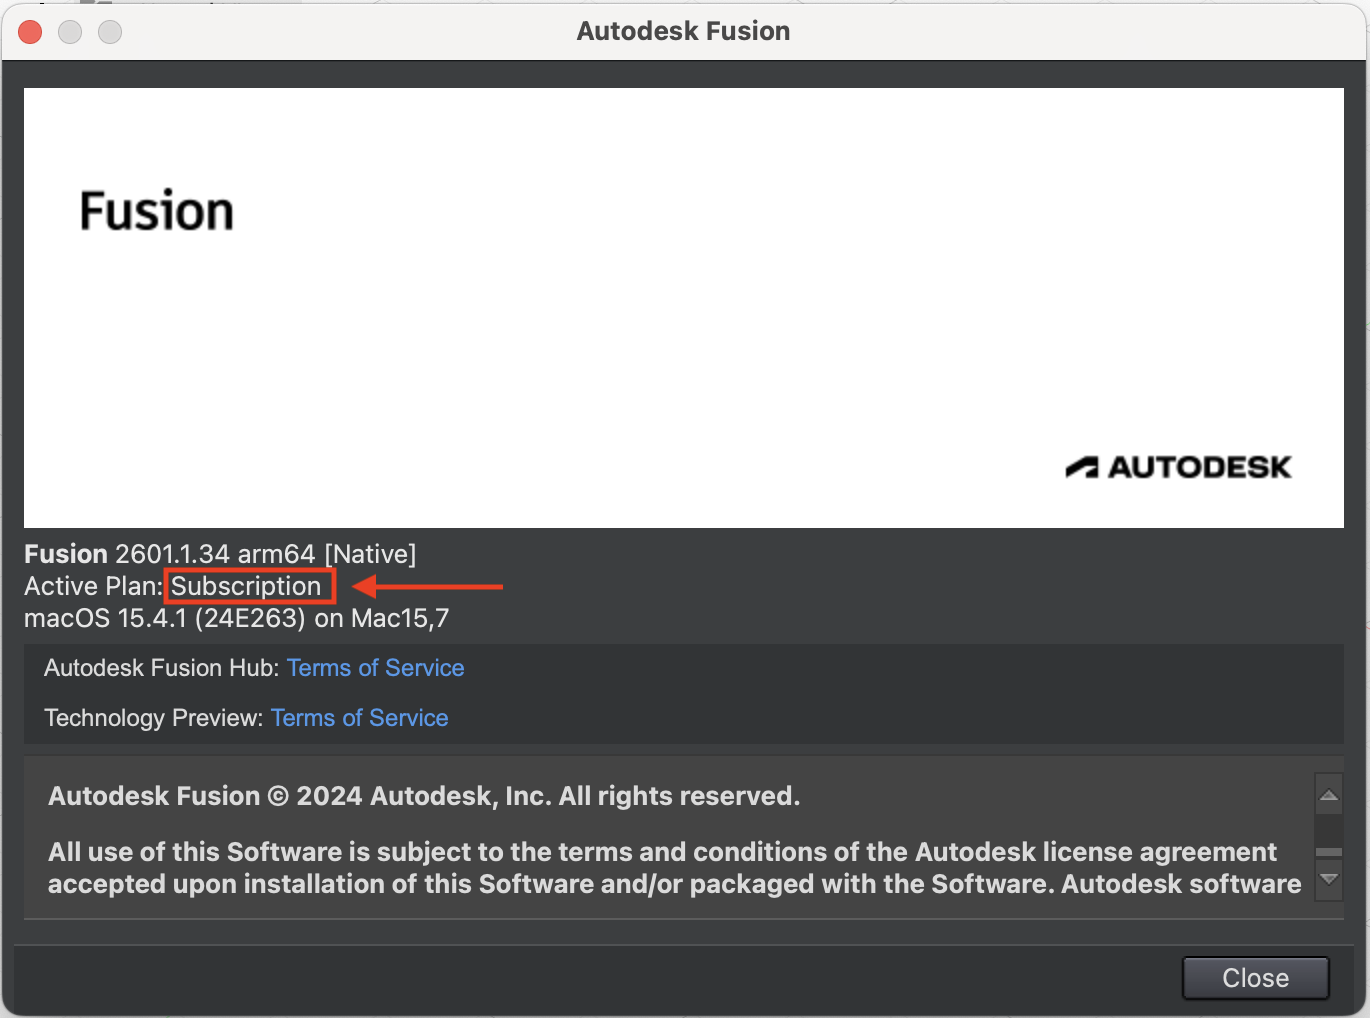The height and width of the screenshot is (1018, 1370).
Task: Click the Fusion wordmark on the splash image
Action: click(157, 212)
